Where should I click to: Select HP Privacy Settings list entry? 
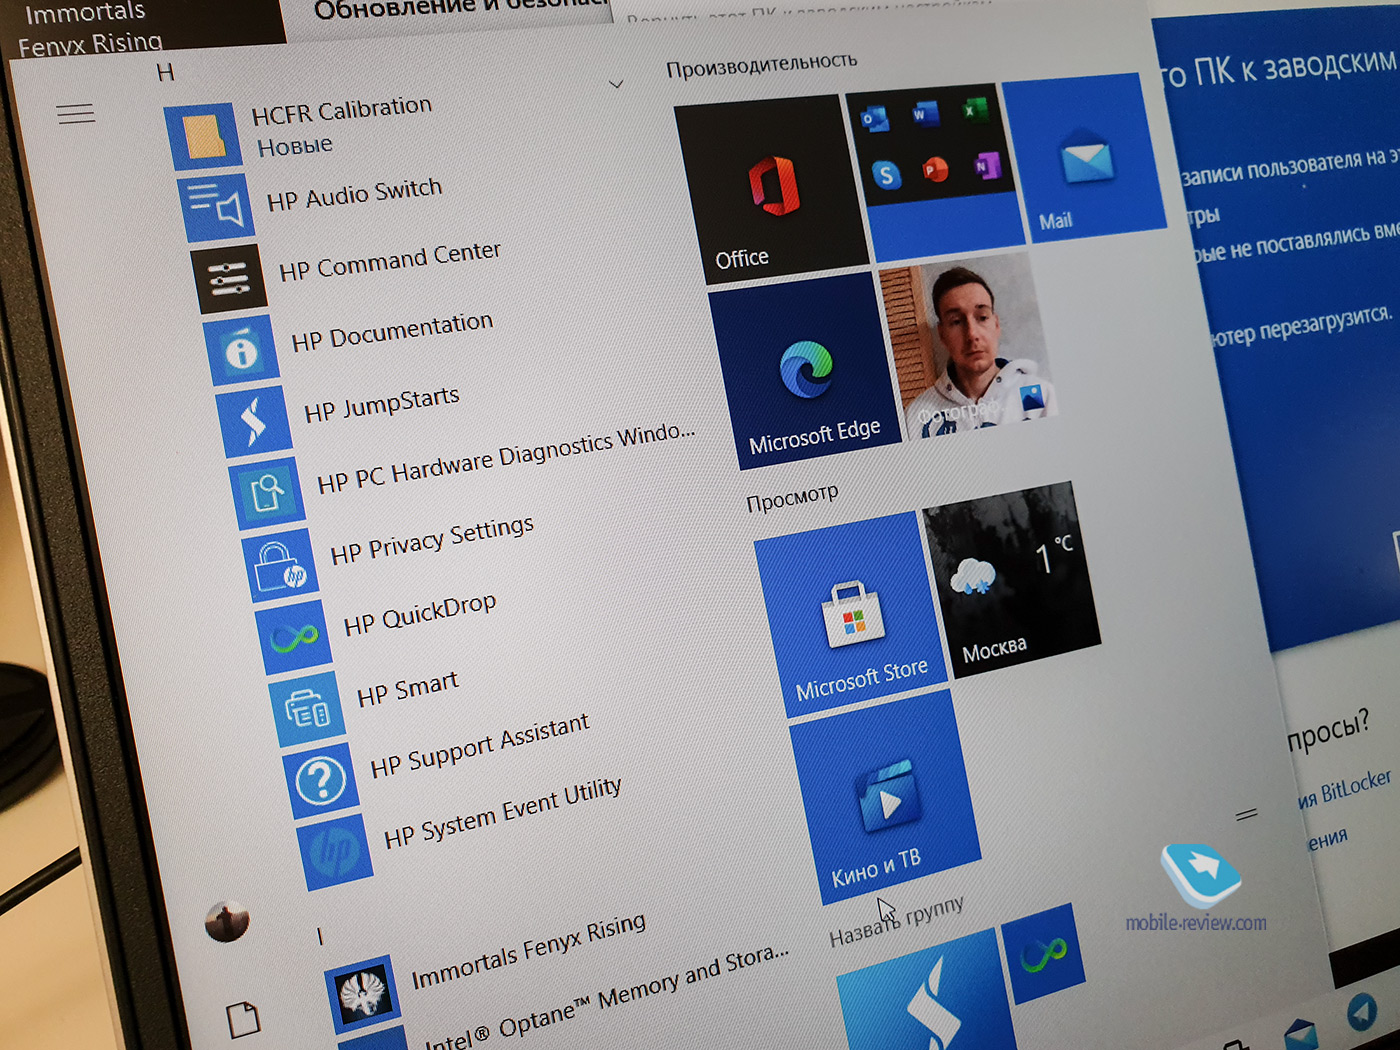click(x=432, y=540)
